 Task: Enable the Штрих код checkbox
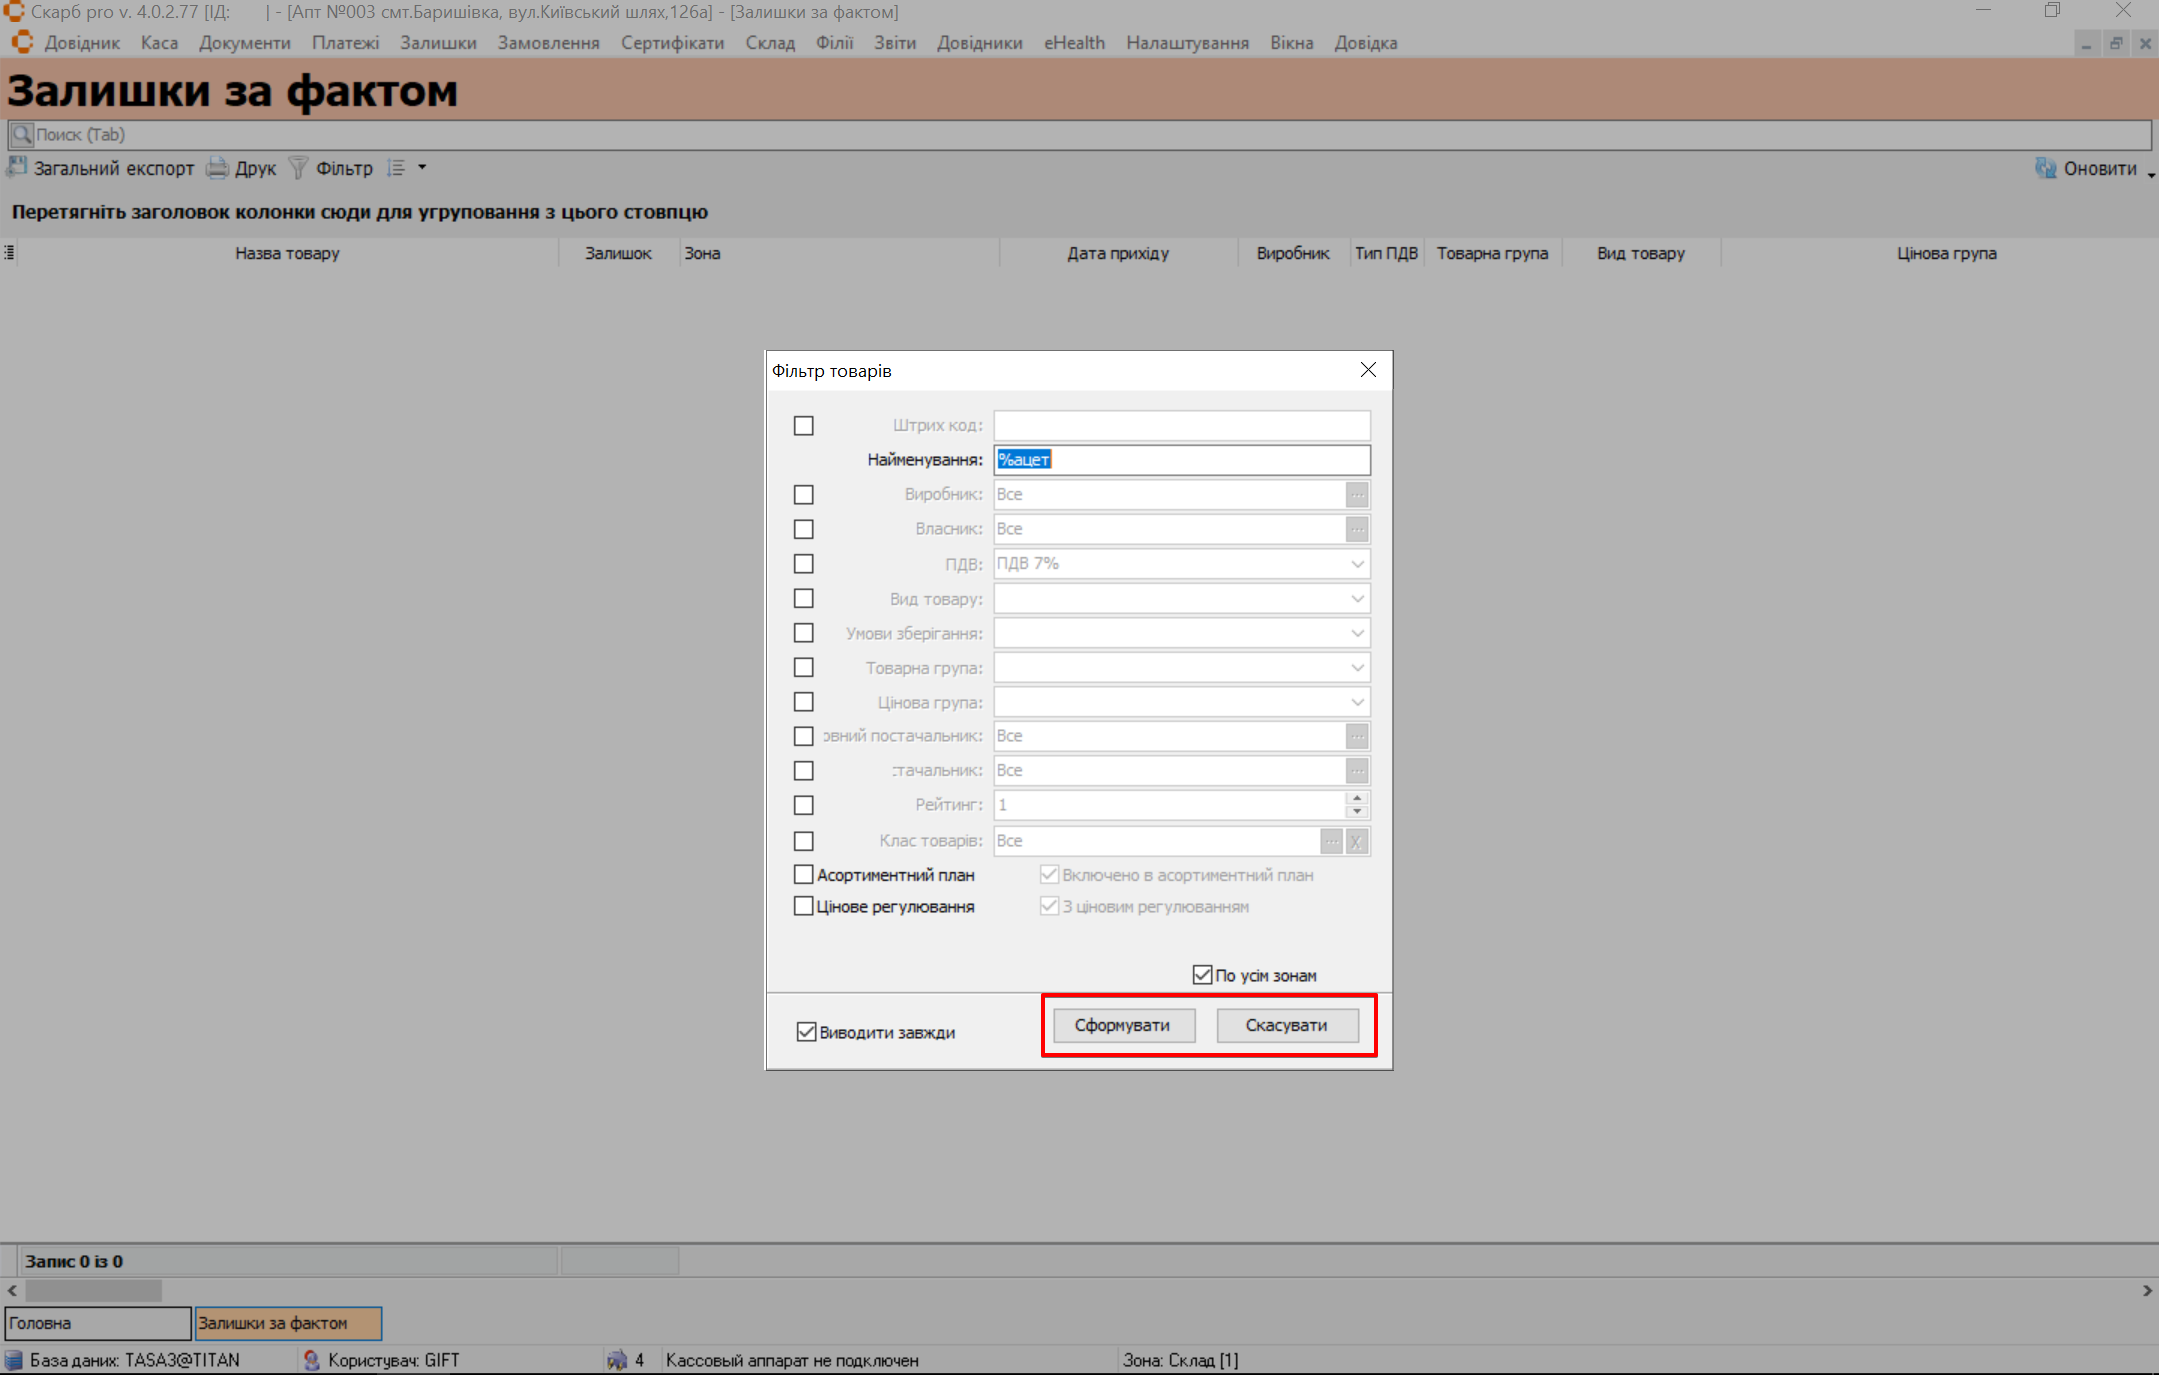pyautogui.click(x=804, y=426)
